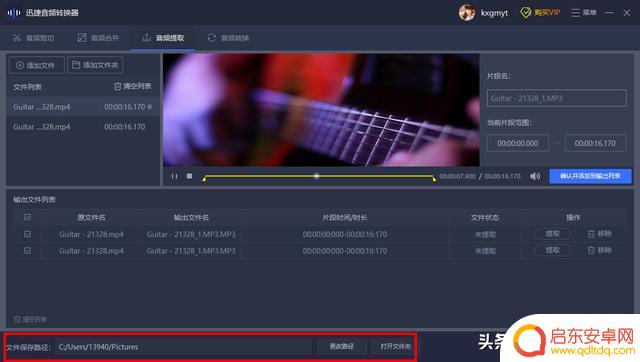Click the app logo waveform icon
Image resolution: width=640 pixels, height=362 pixels.
click(x=14, y=13)
